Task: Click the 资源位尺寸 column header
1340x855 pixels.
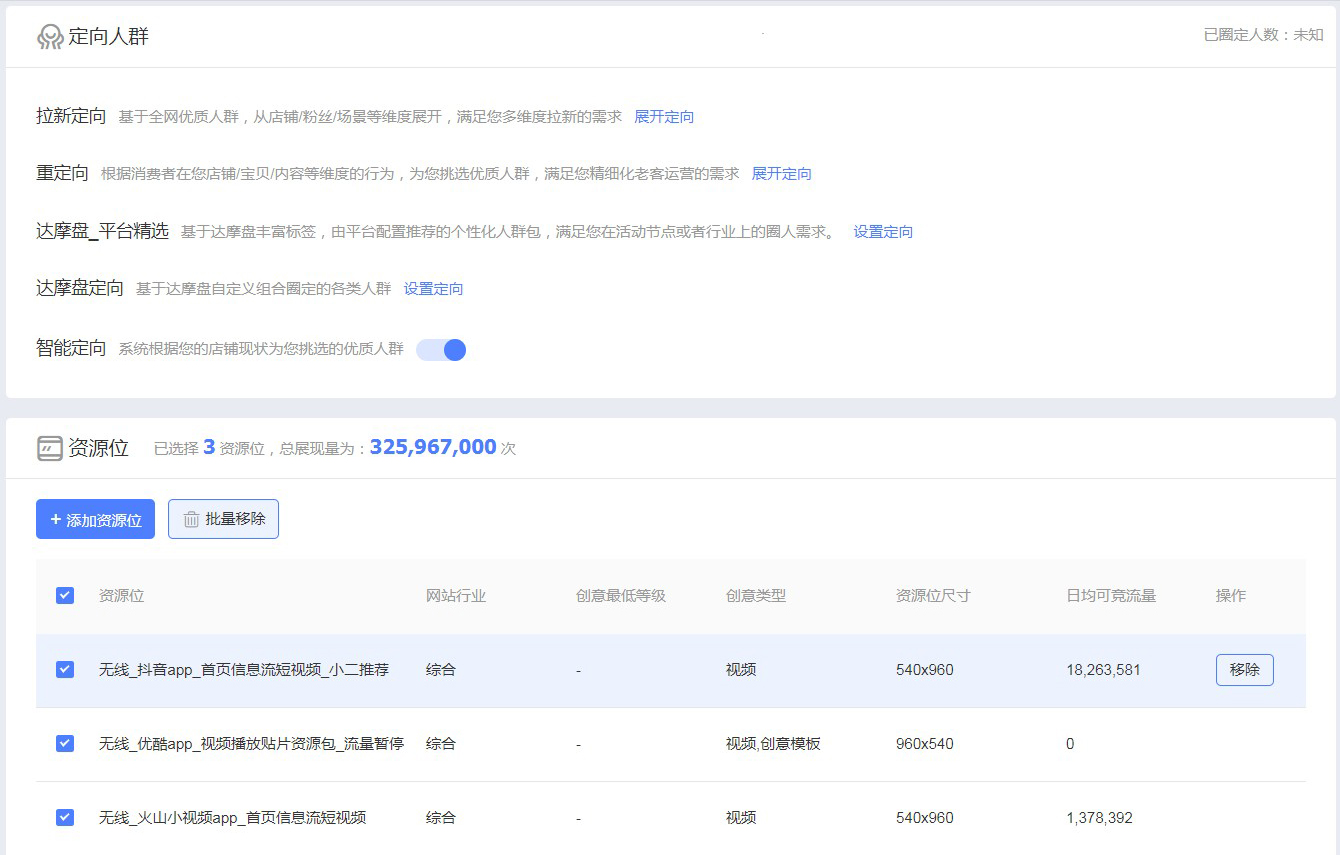Action: click(933, 595)
